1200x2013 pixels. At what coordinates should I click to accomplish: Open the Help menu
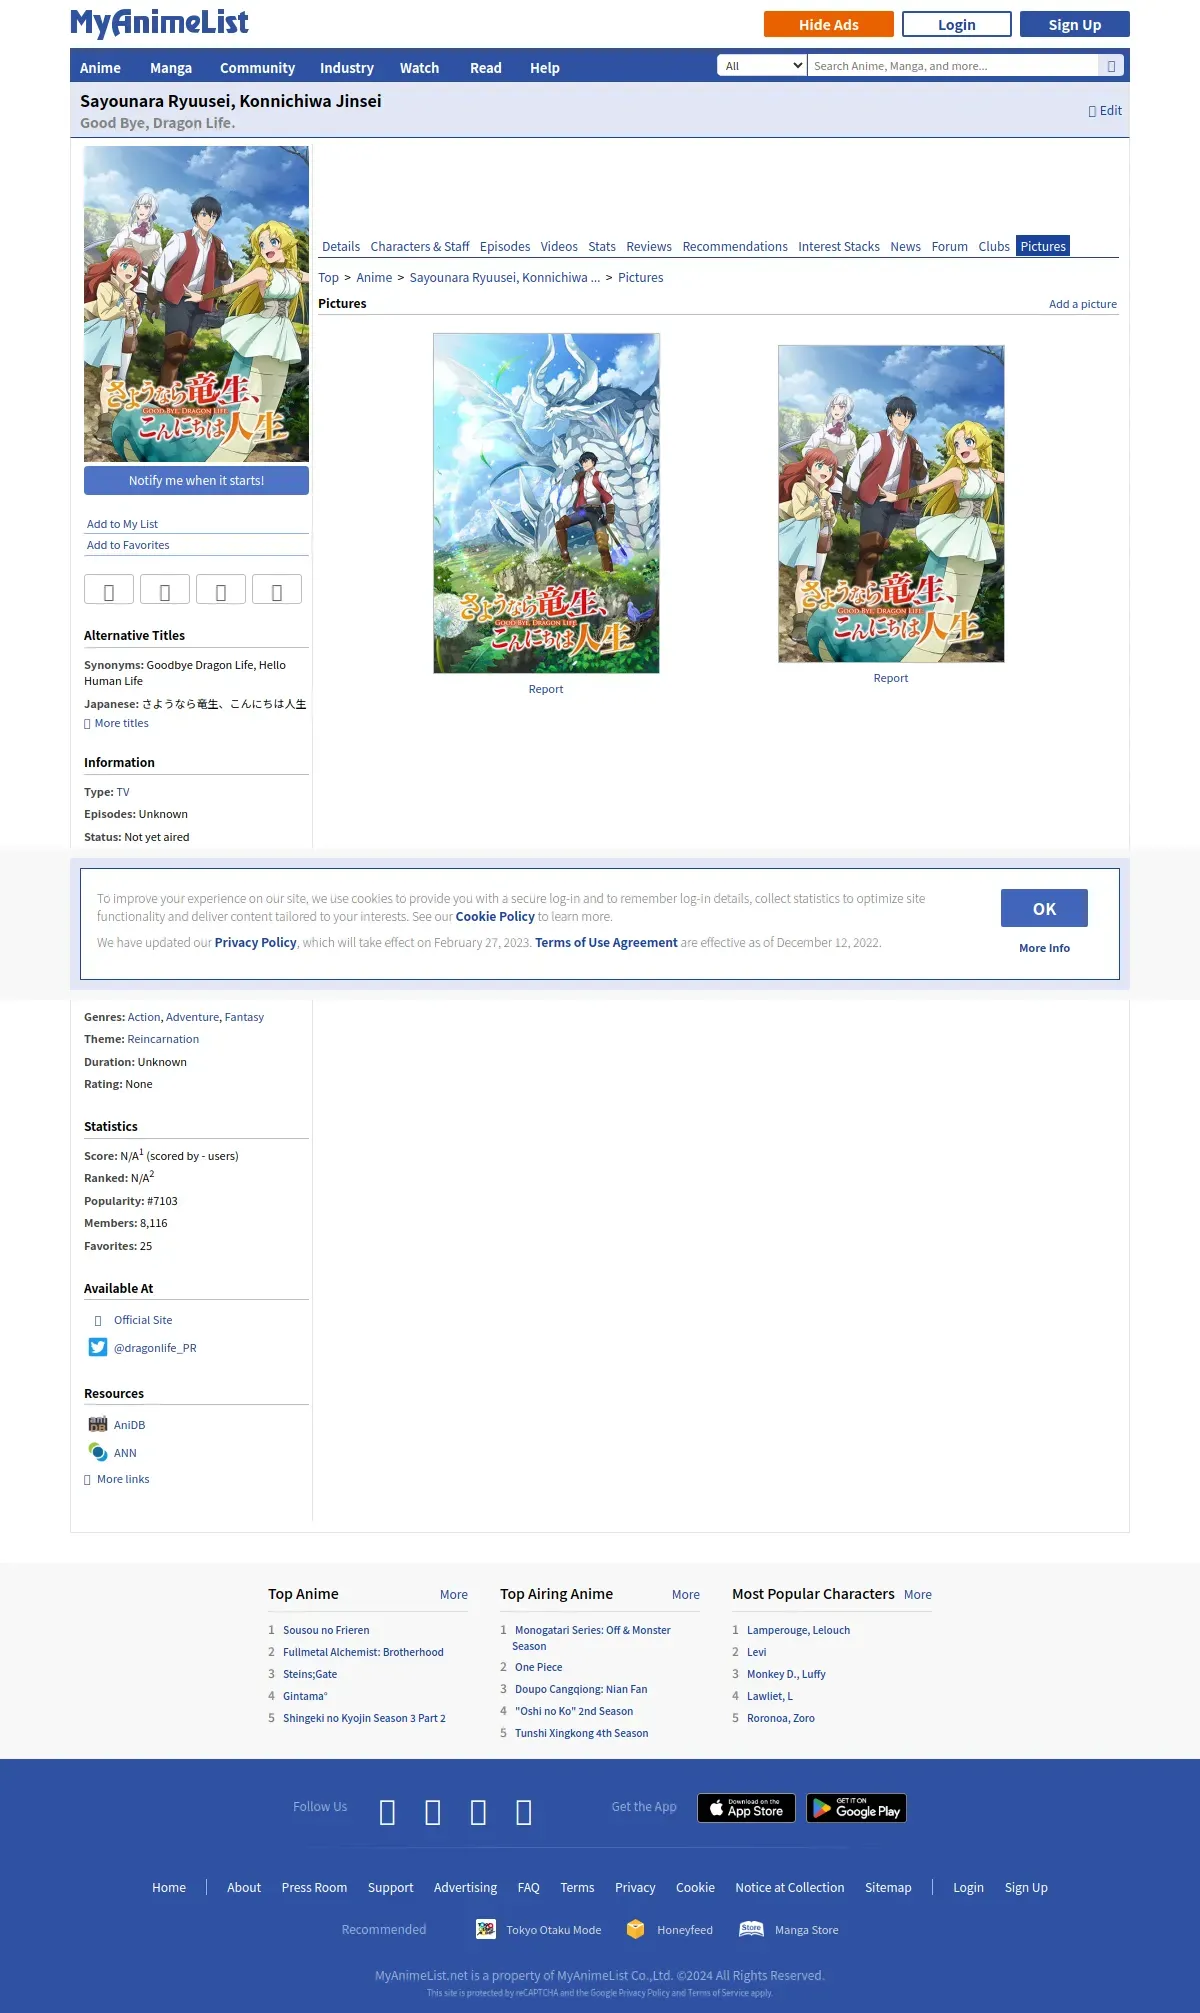click(x=545, y=68)
